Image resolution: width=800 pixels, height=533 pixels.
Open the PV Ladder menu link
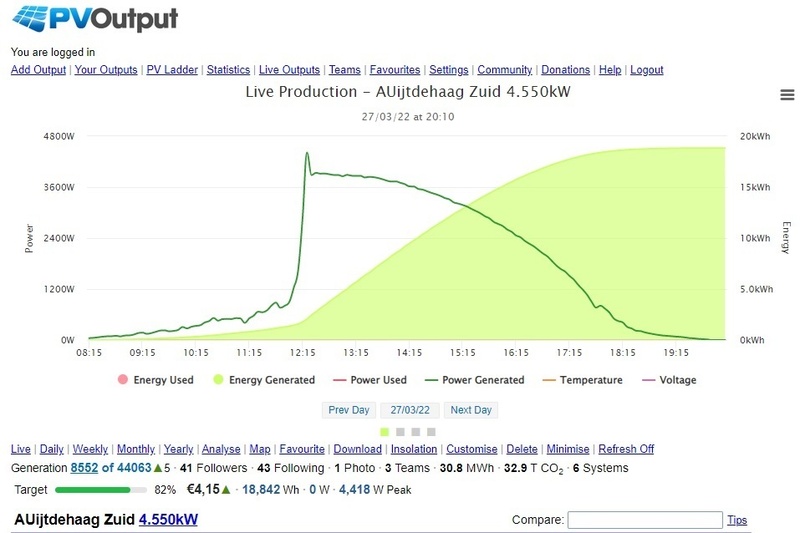click(x=171, y=70)
